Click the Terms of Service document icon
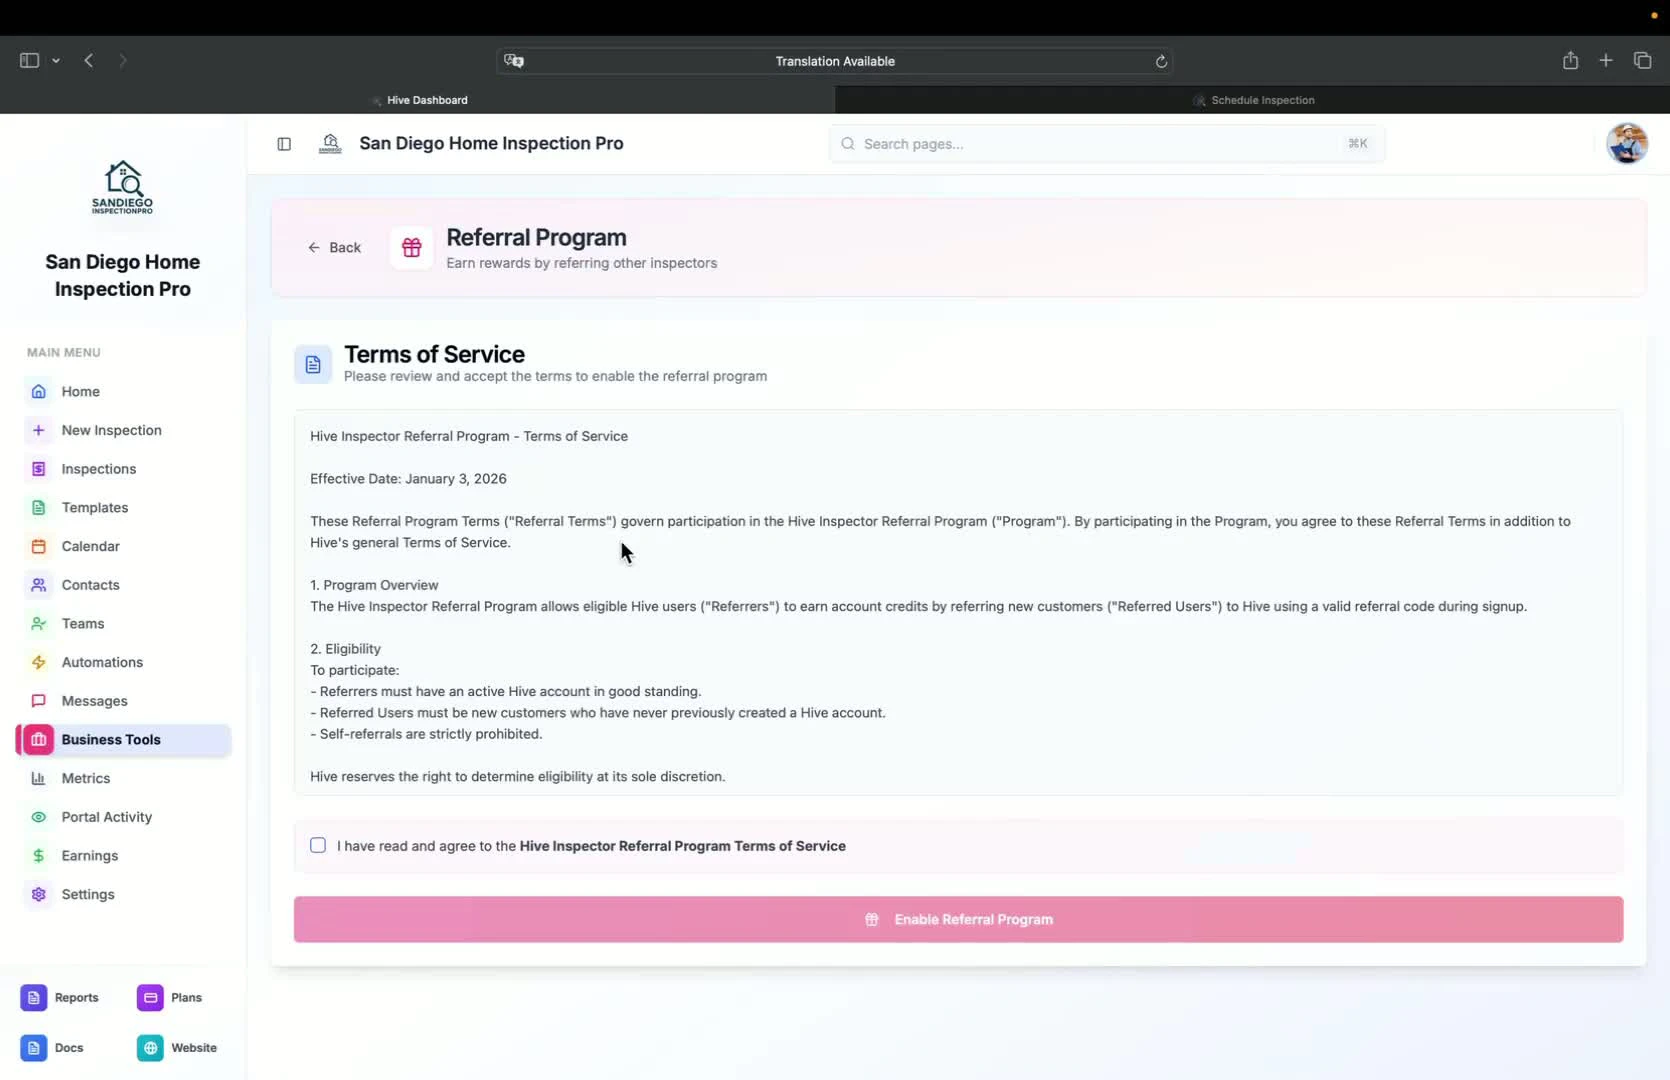 313,364
